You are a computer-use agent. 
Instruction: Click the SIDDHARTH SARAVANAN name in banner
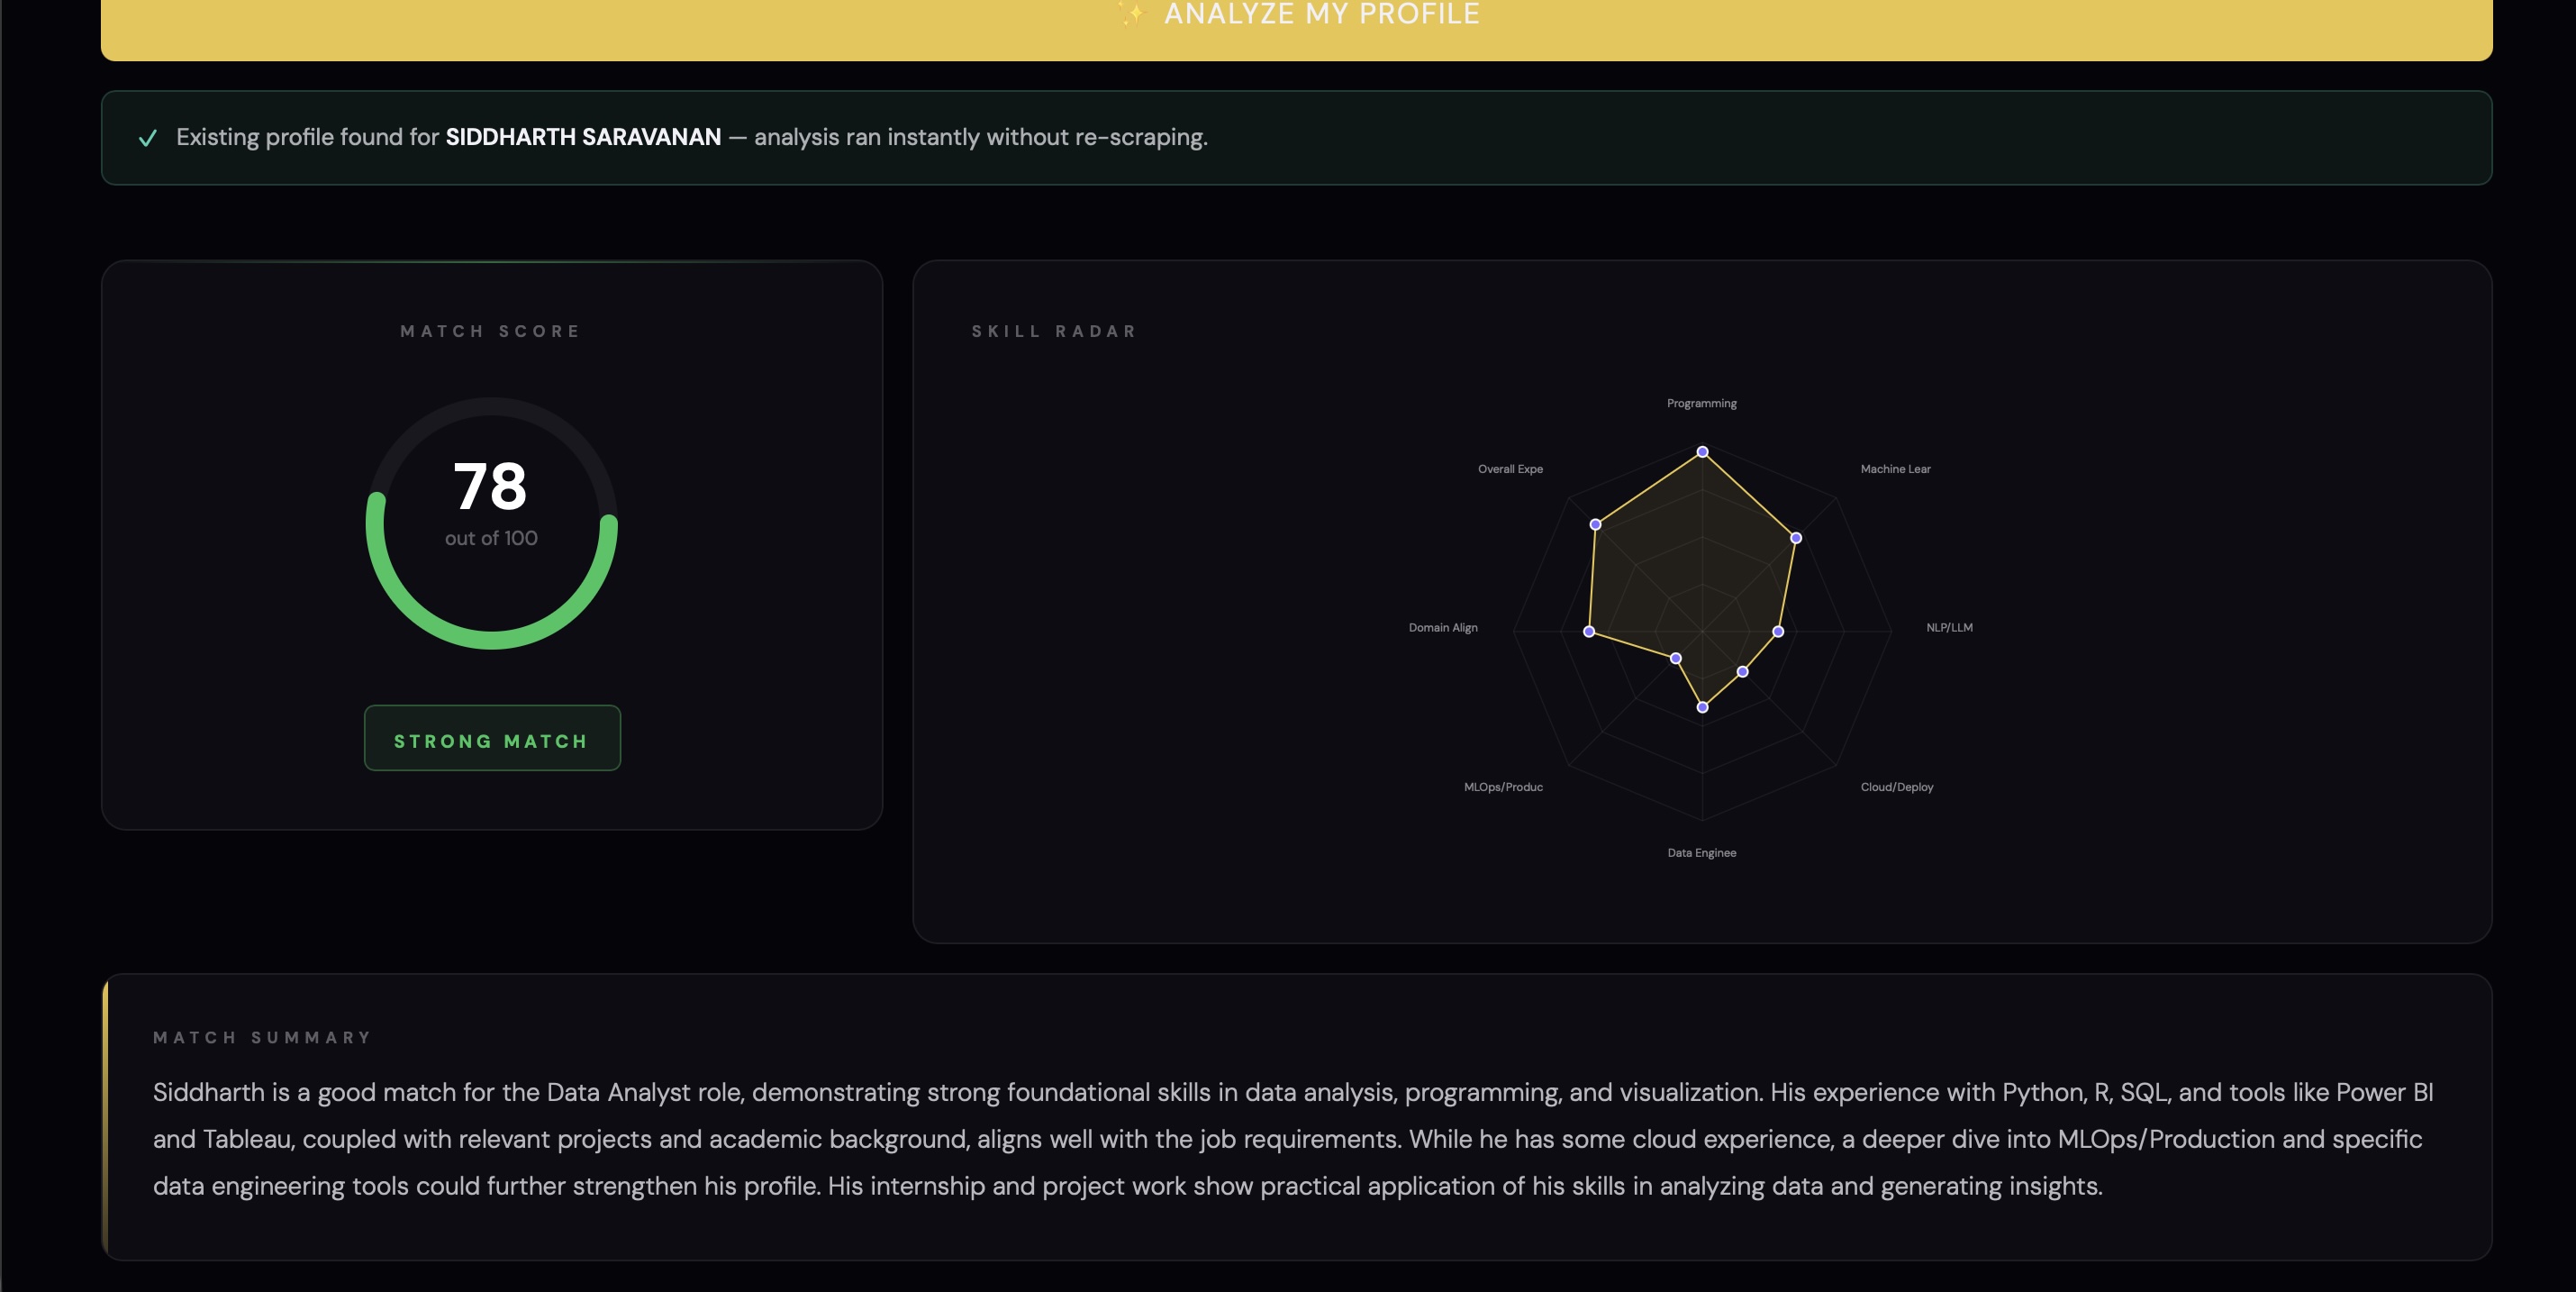[x=583, y=137]
